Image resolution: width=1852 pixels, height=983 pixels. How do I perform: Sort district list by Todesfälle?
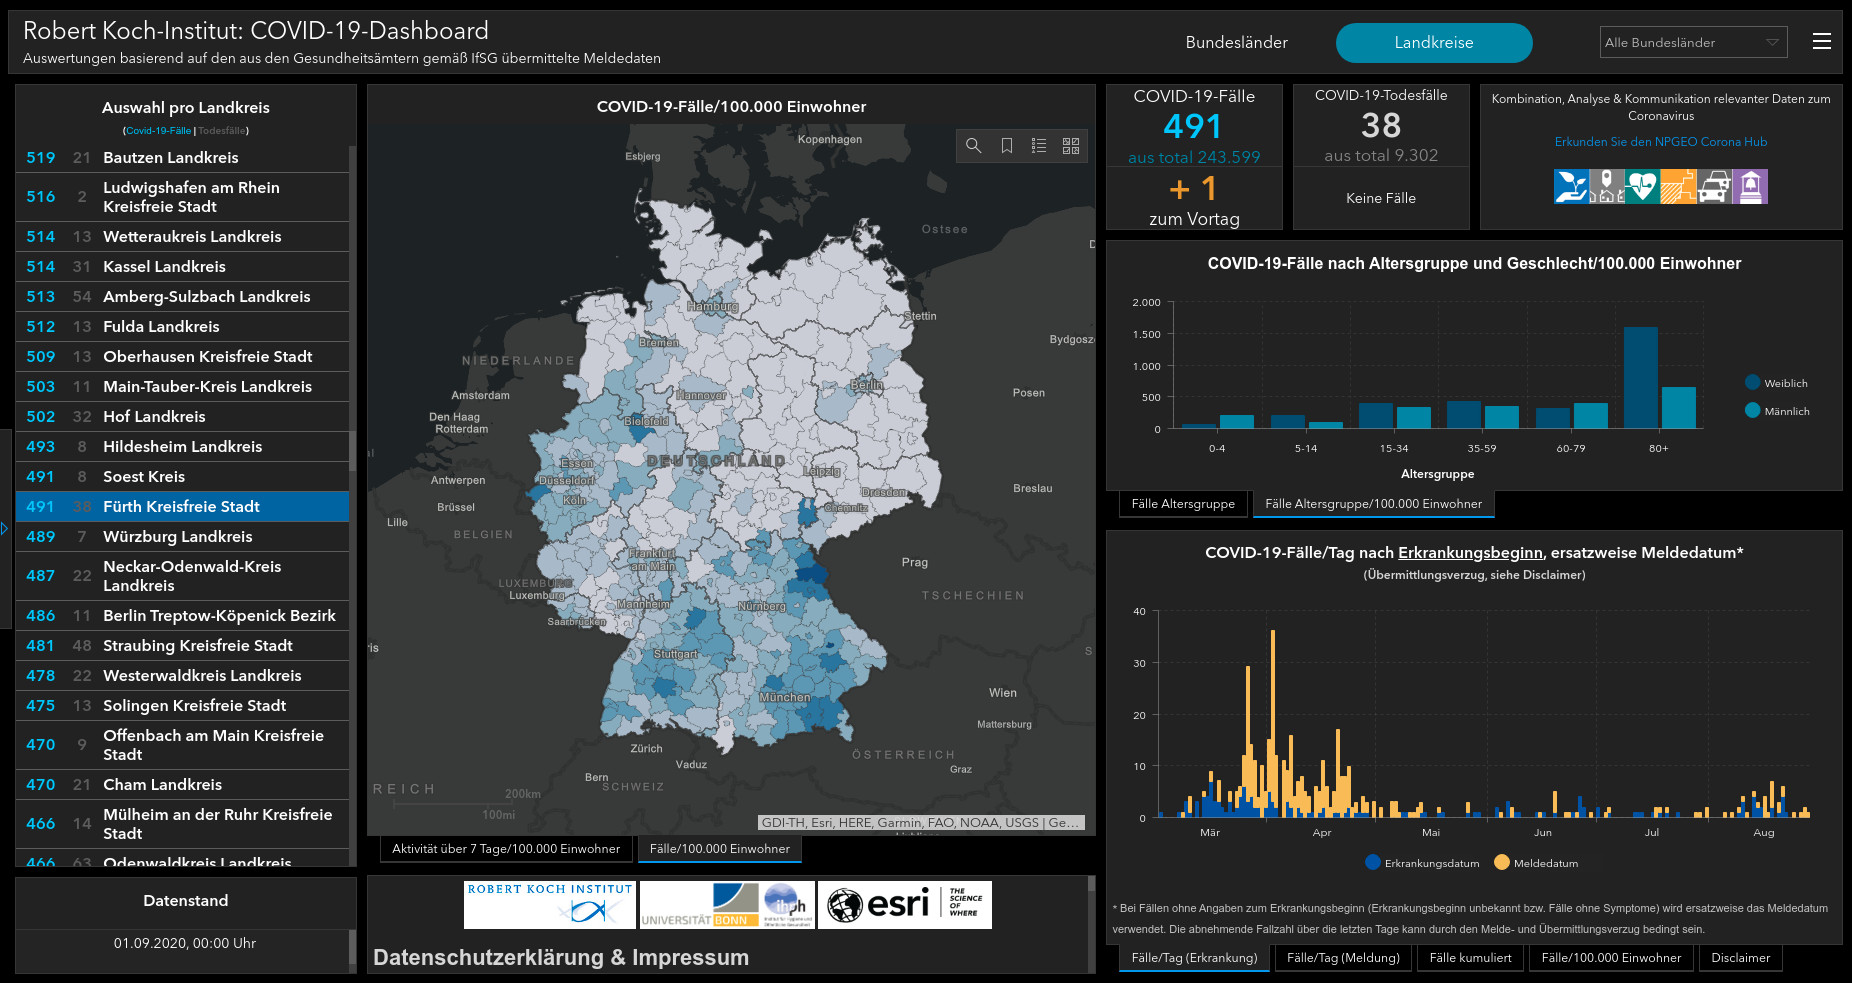coord(222,131)
